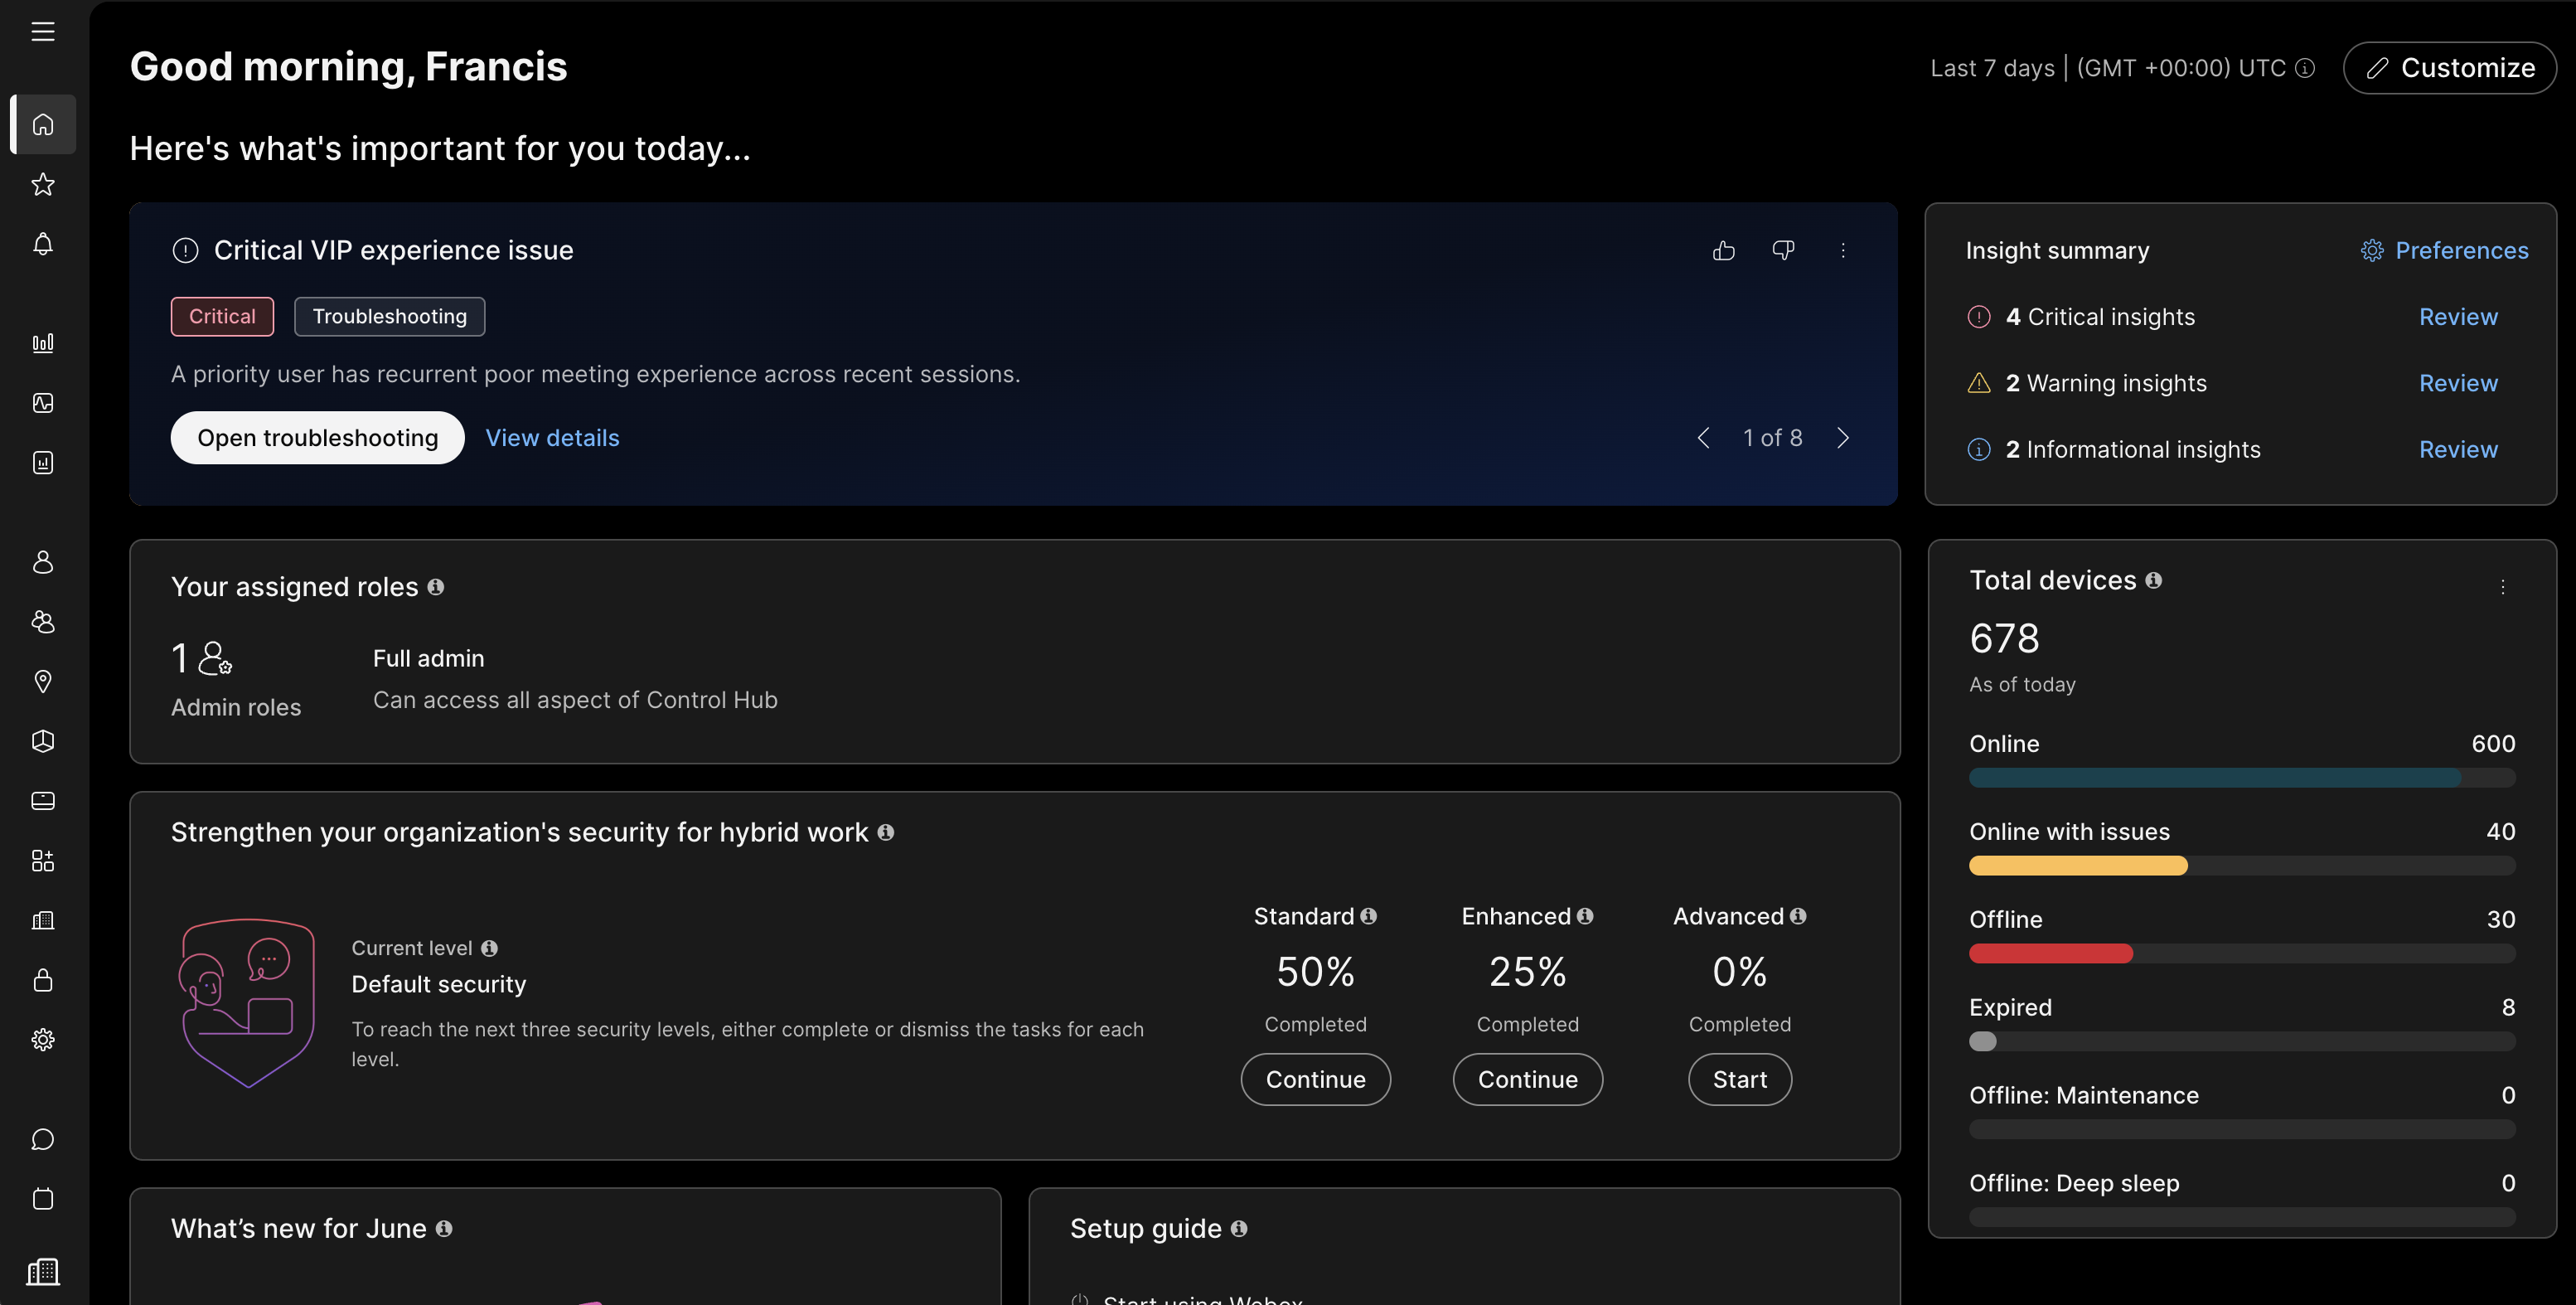The width and height of the screenshot is (2576, 1305).
Task: Open the star favorites sidebar icon
Action: [x=43, y=184]
